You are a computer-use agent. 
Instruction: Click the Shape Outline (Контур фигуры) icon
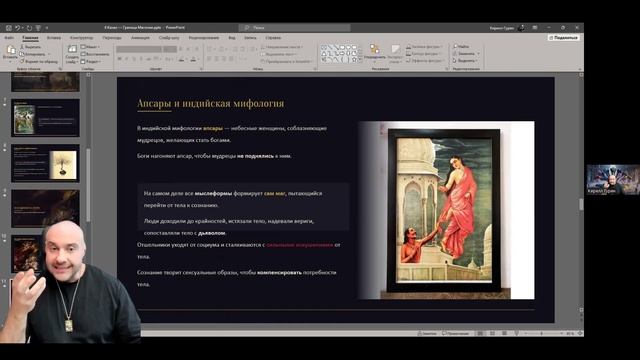409,53
